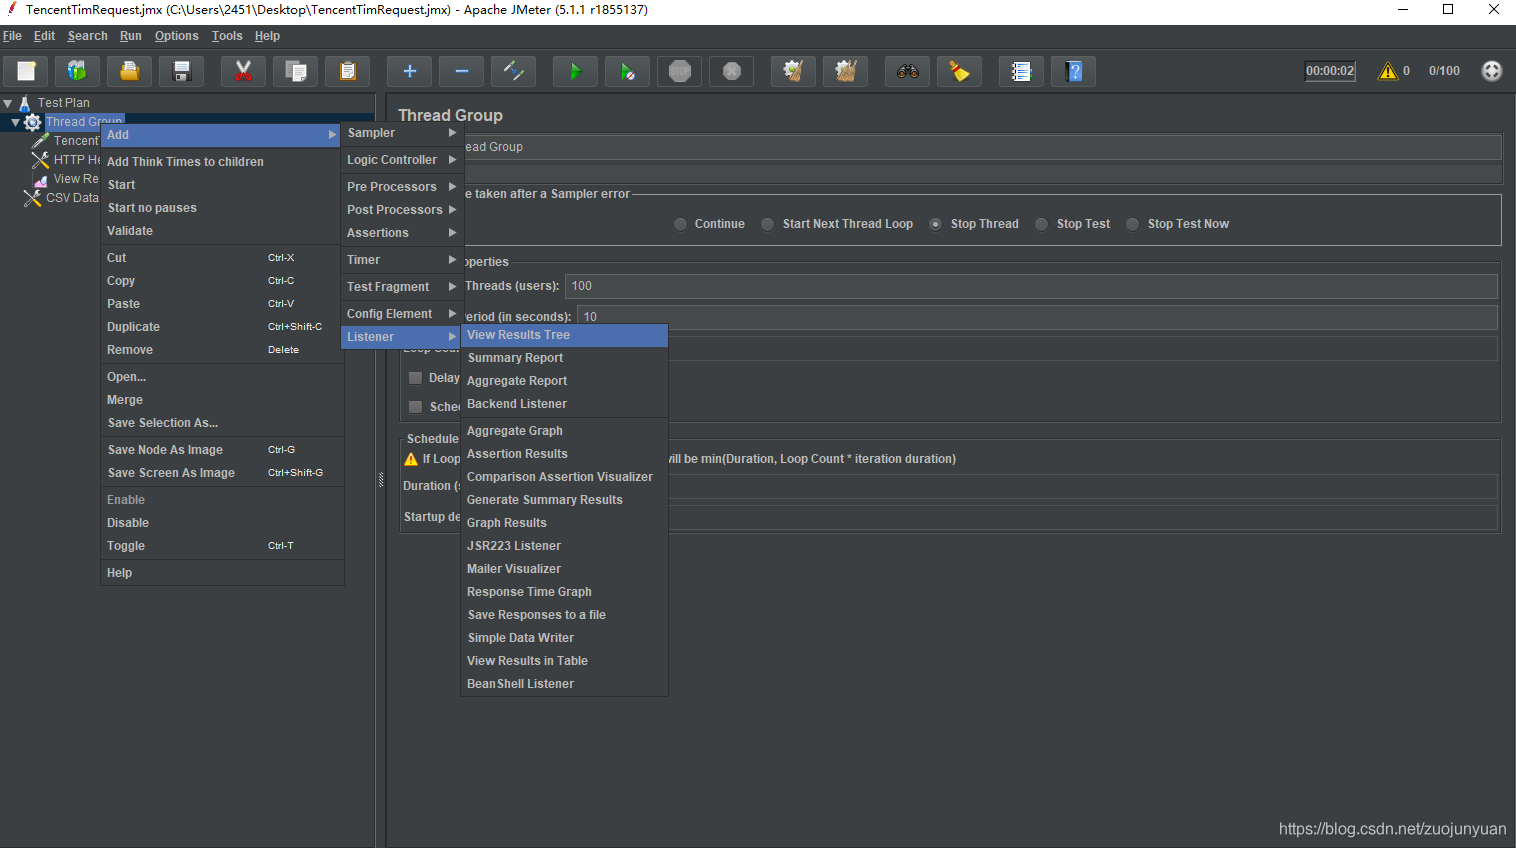Click the Search binoculars toolbar icon
1516x848 pixels.
(x=907, y=71)
